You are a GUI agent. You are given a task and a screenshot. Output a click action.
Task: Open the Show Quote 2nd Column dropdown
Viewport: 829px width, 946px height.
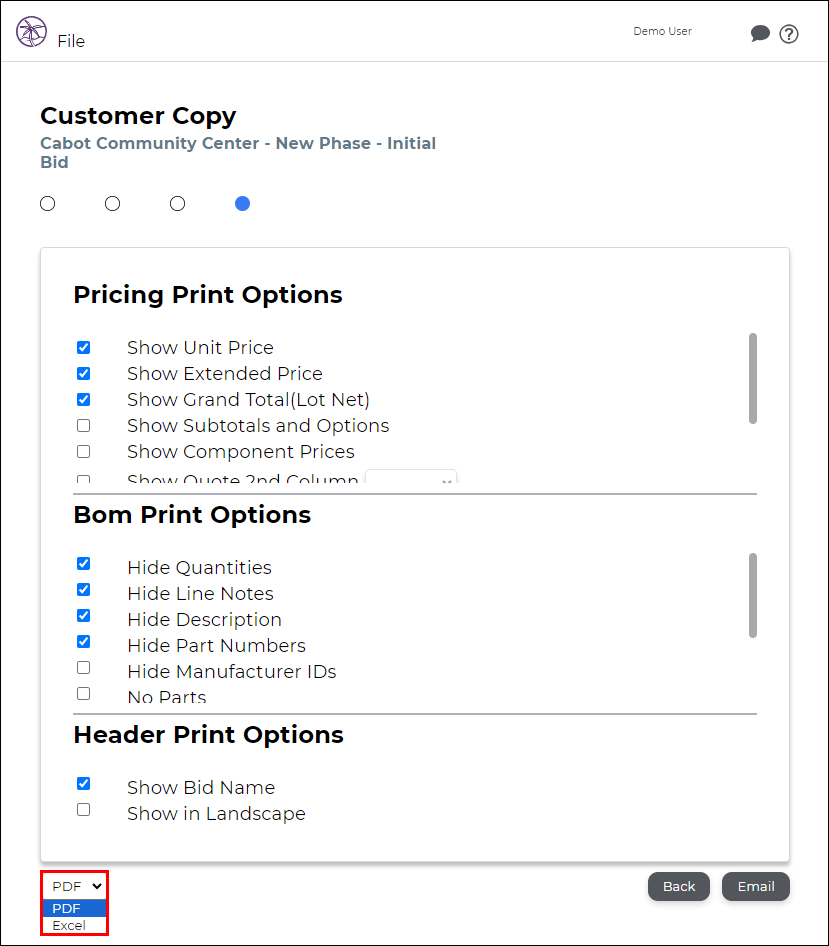click(x=411, y=477)
